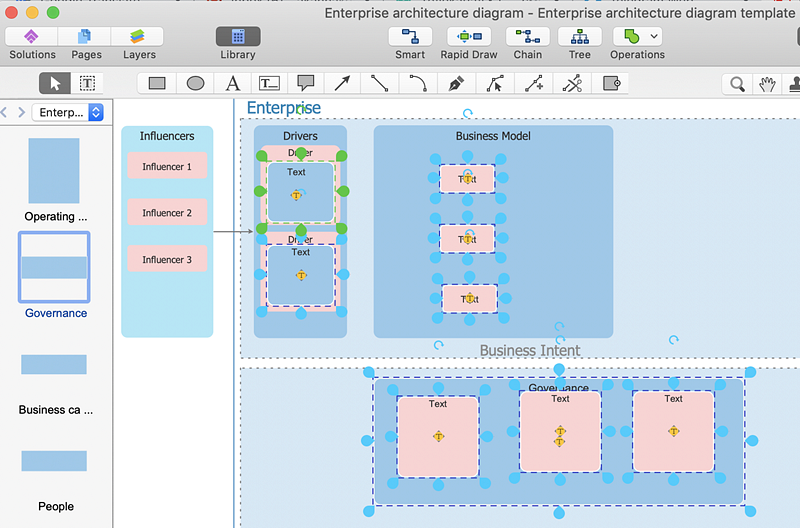
Task: Expand the Operations dropdown arrow
Action: tap(654, 36)
